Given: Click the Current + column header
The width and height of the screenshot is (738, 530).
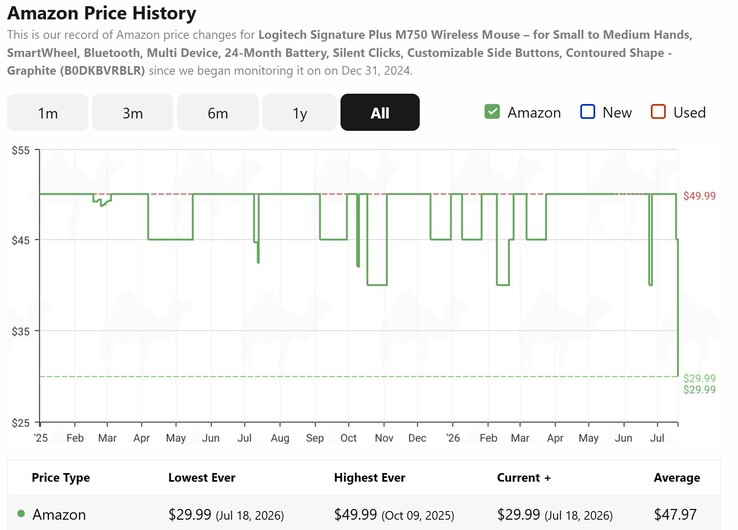Looking at the screenshot, I should (524, 477).
